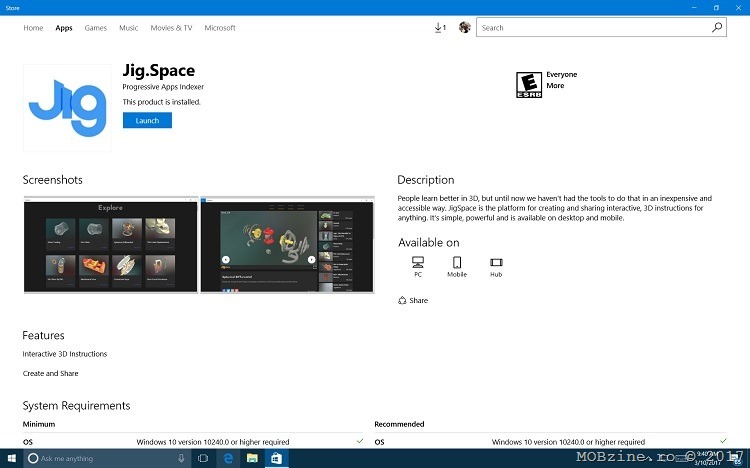
Task: Click the PC device icon
Action: point(418,267)
